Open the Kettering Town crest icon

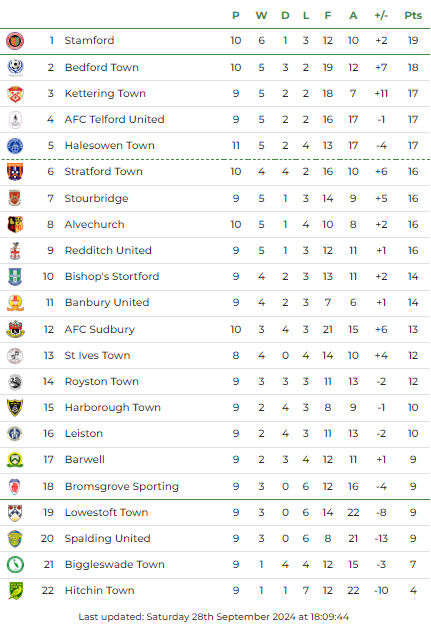[15, 94]
